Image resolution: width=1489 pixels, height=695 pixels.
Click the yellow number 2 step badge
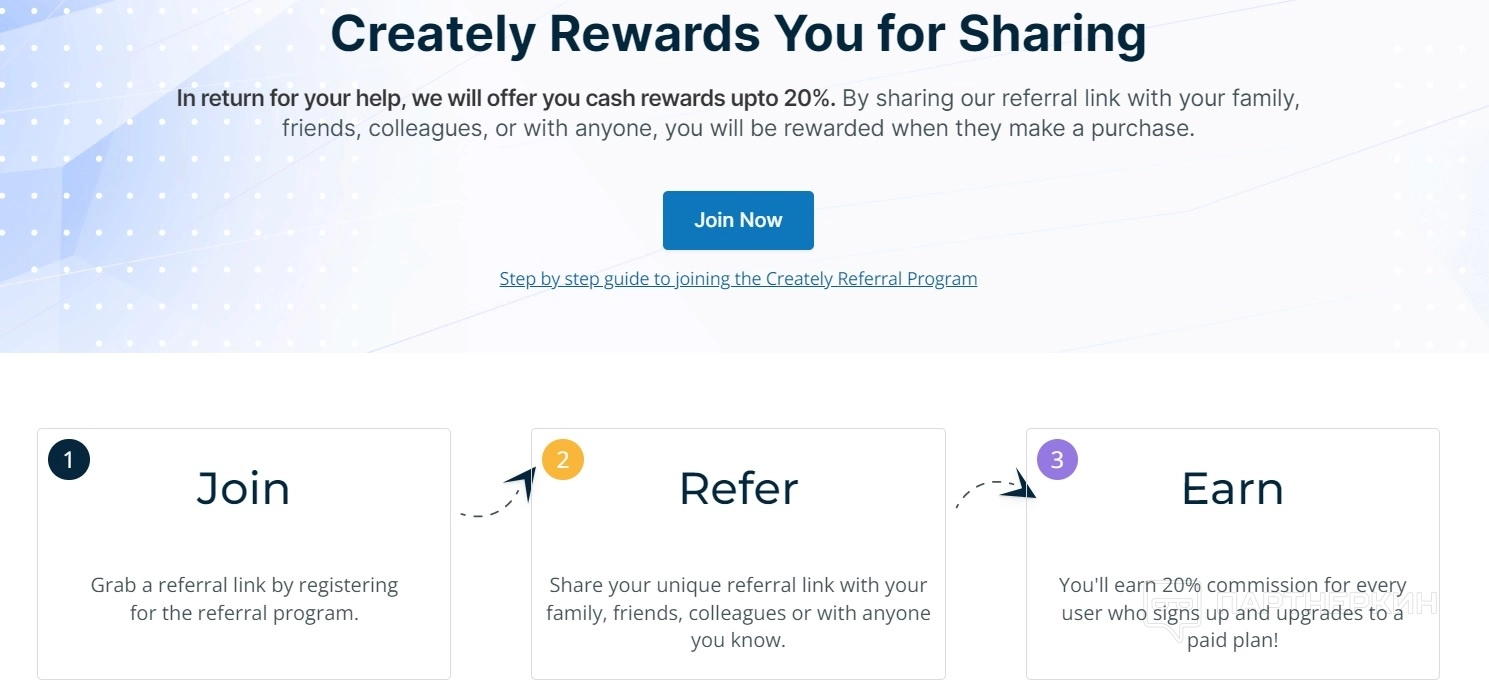(563, 460)
